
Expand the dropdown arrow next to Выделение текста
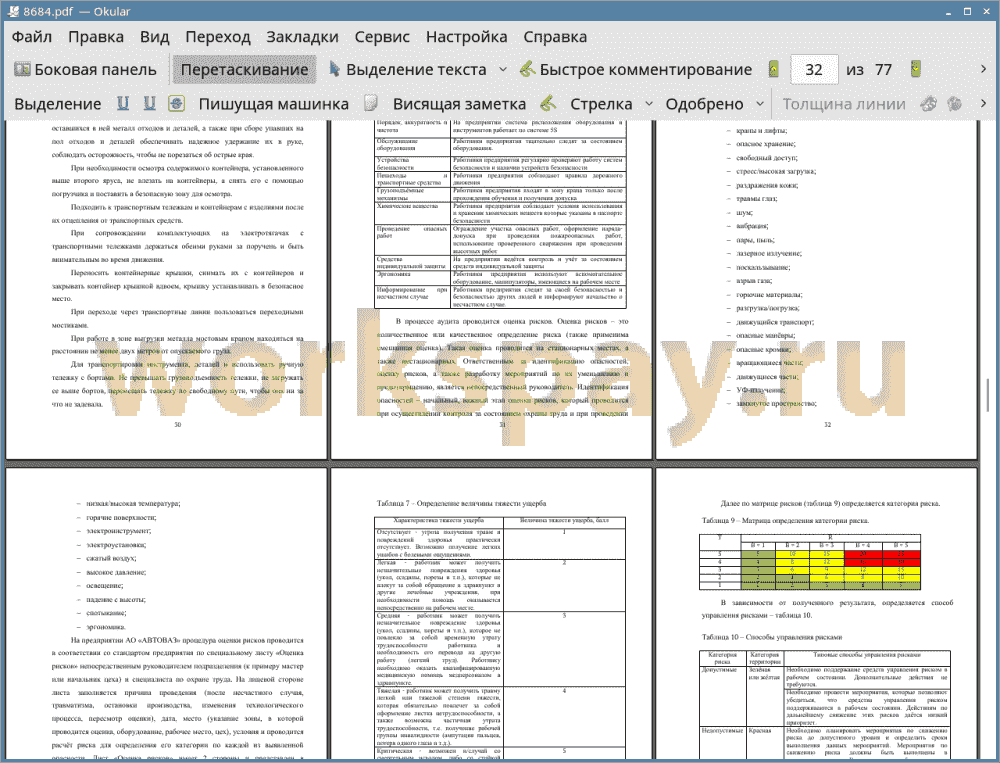click(503, 70)
